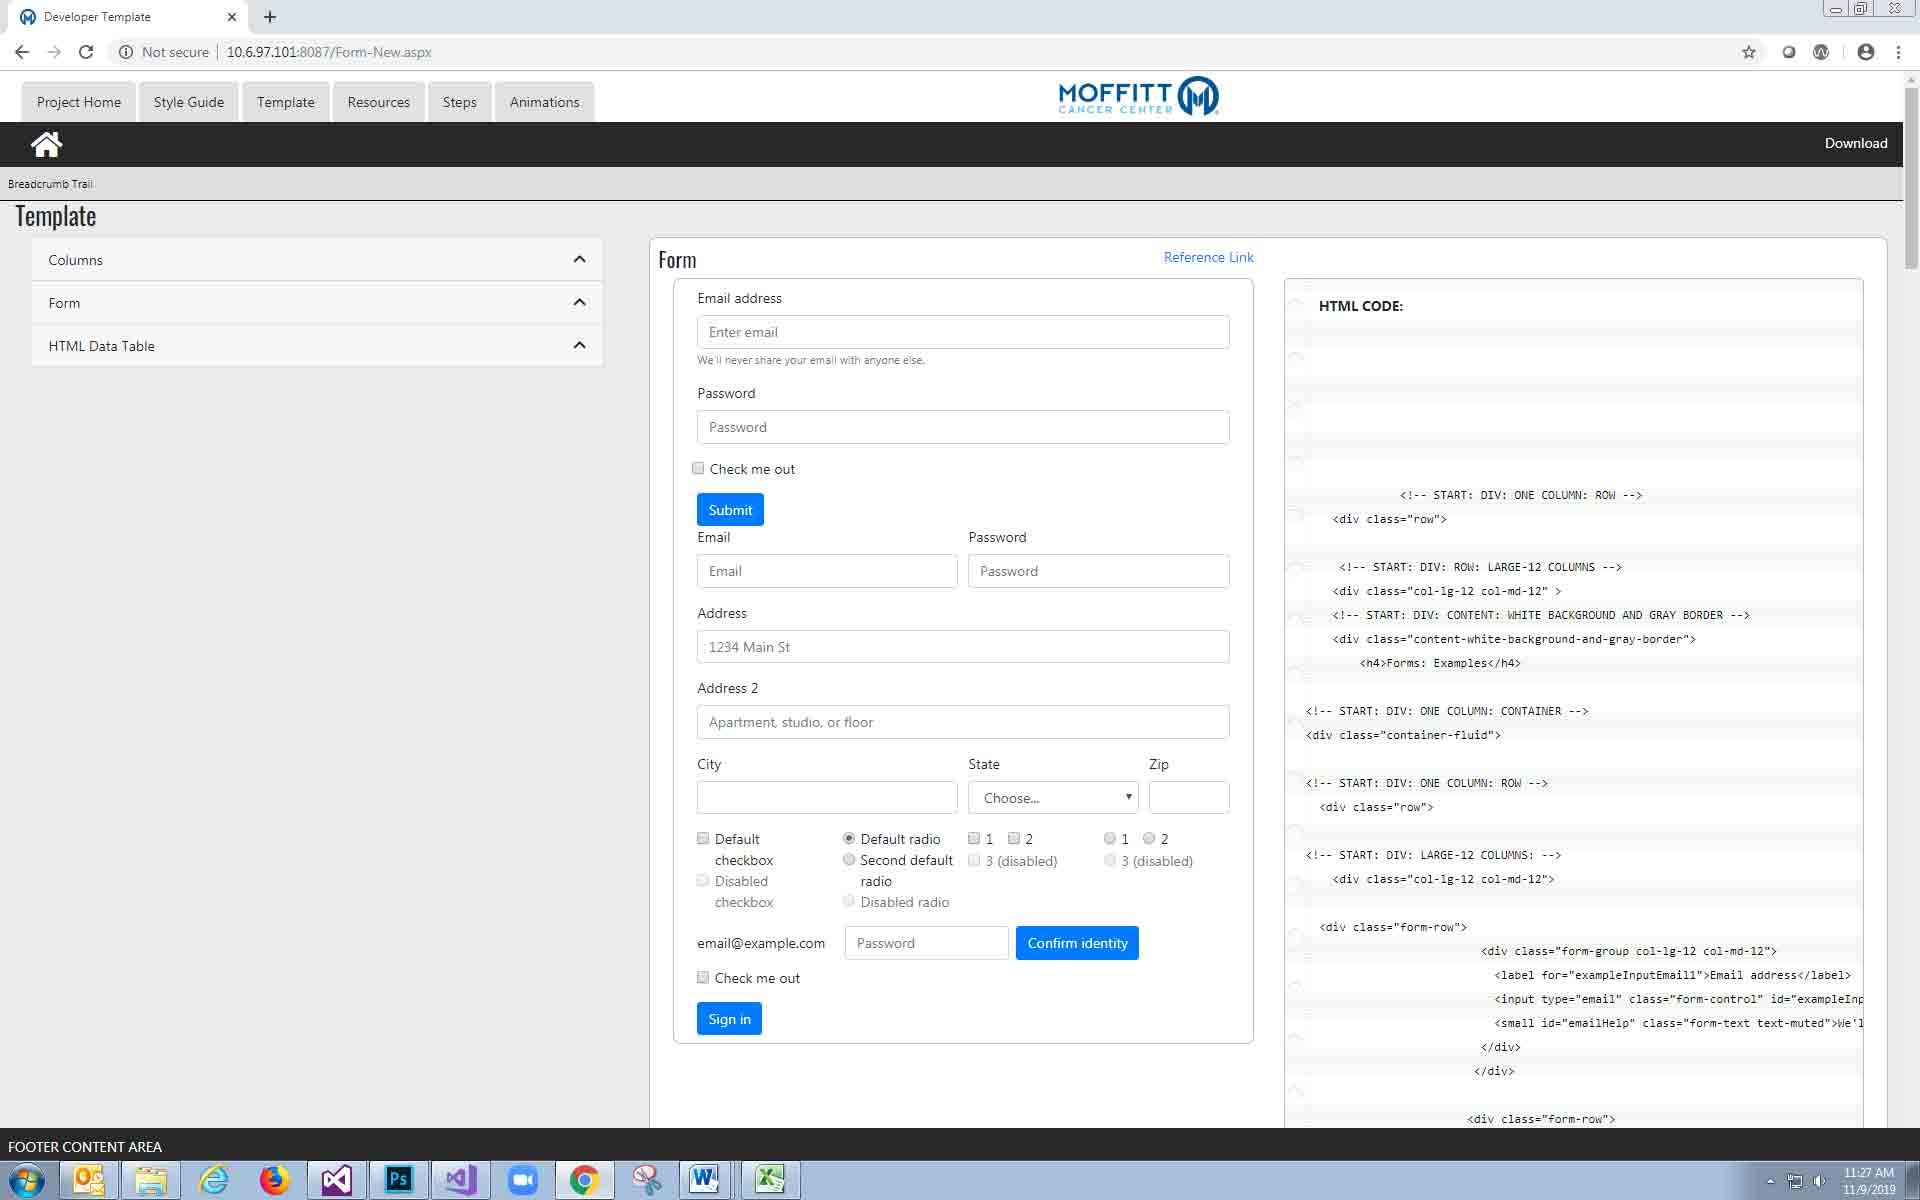Follow the Reference Link

pos(1208,257)
